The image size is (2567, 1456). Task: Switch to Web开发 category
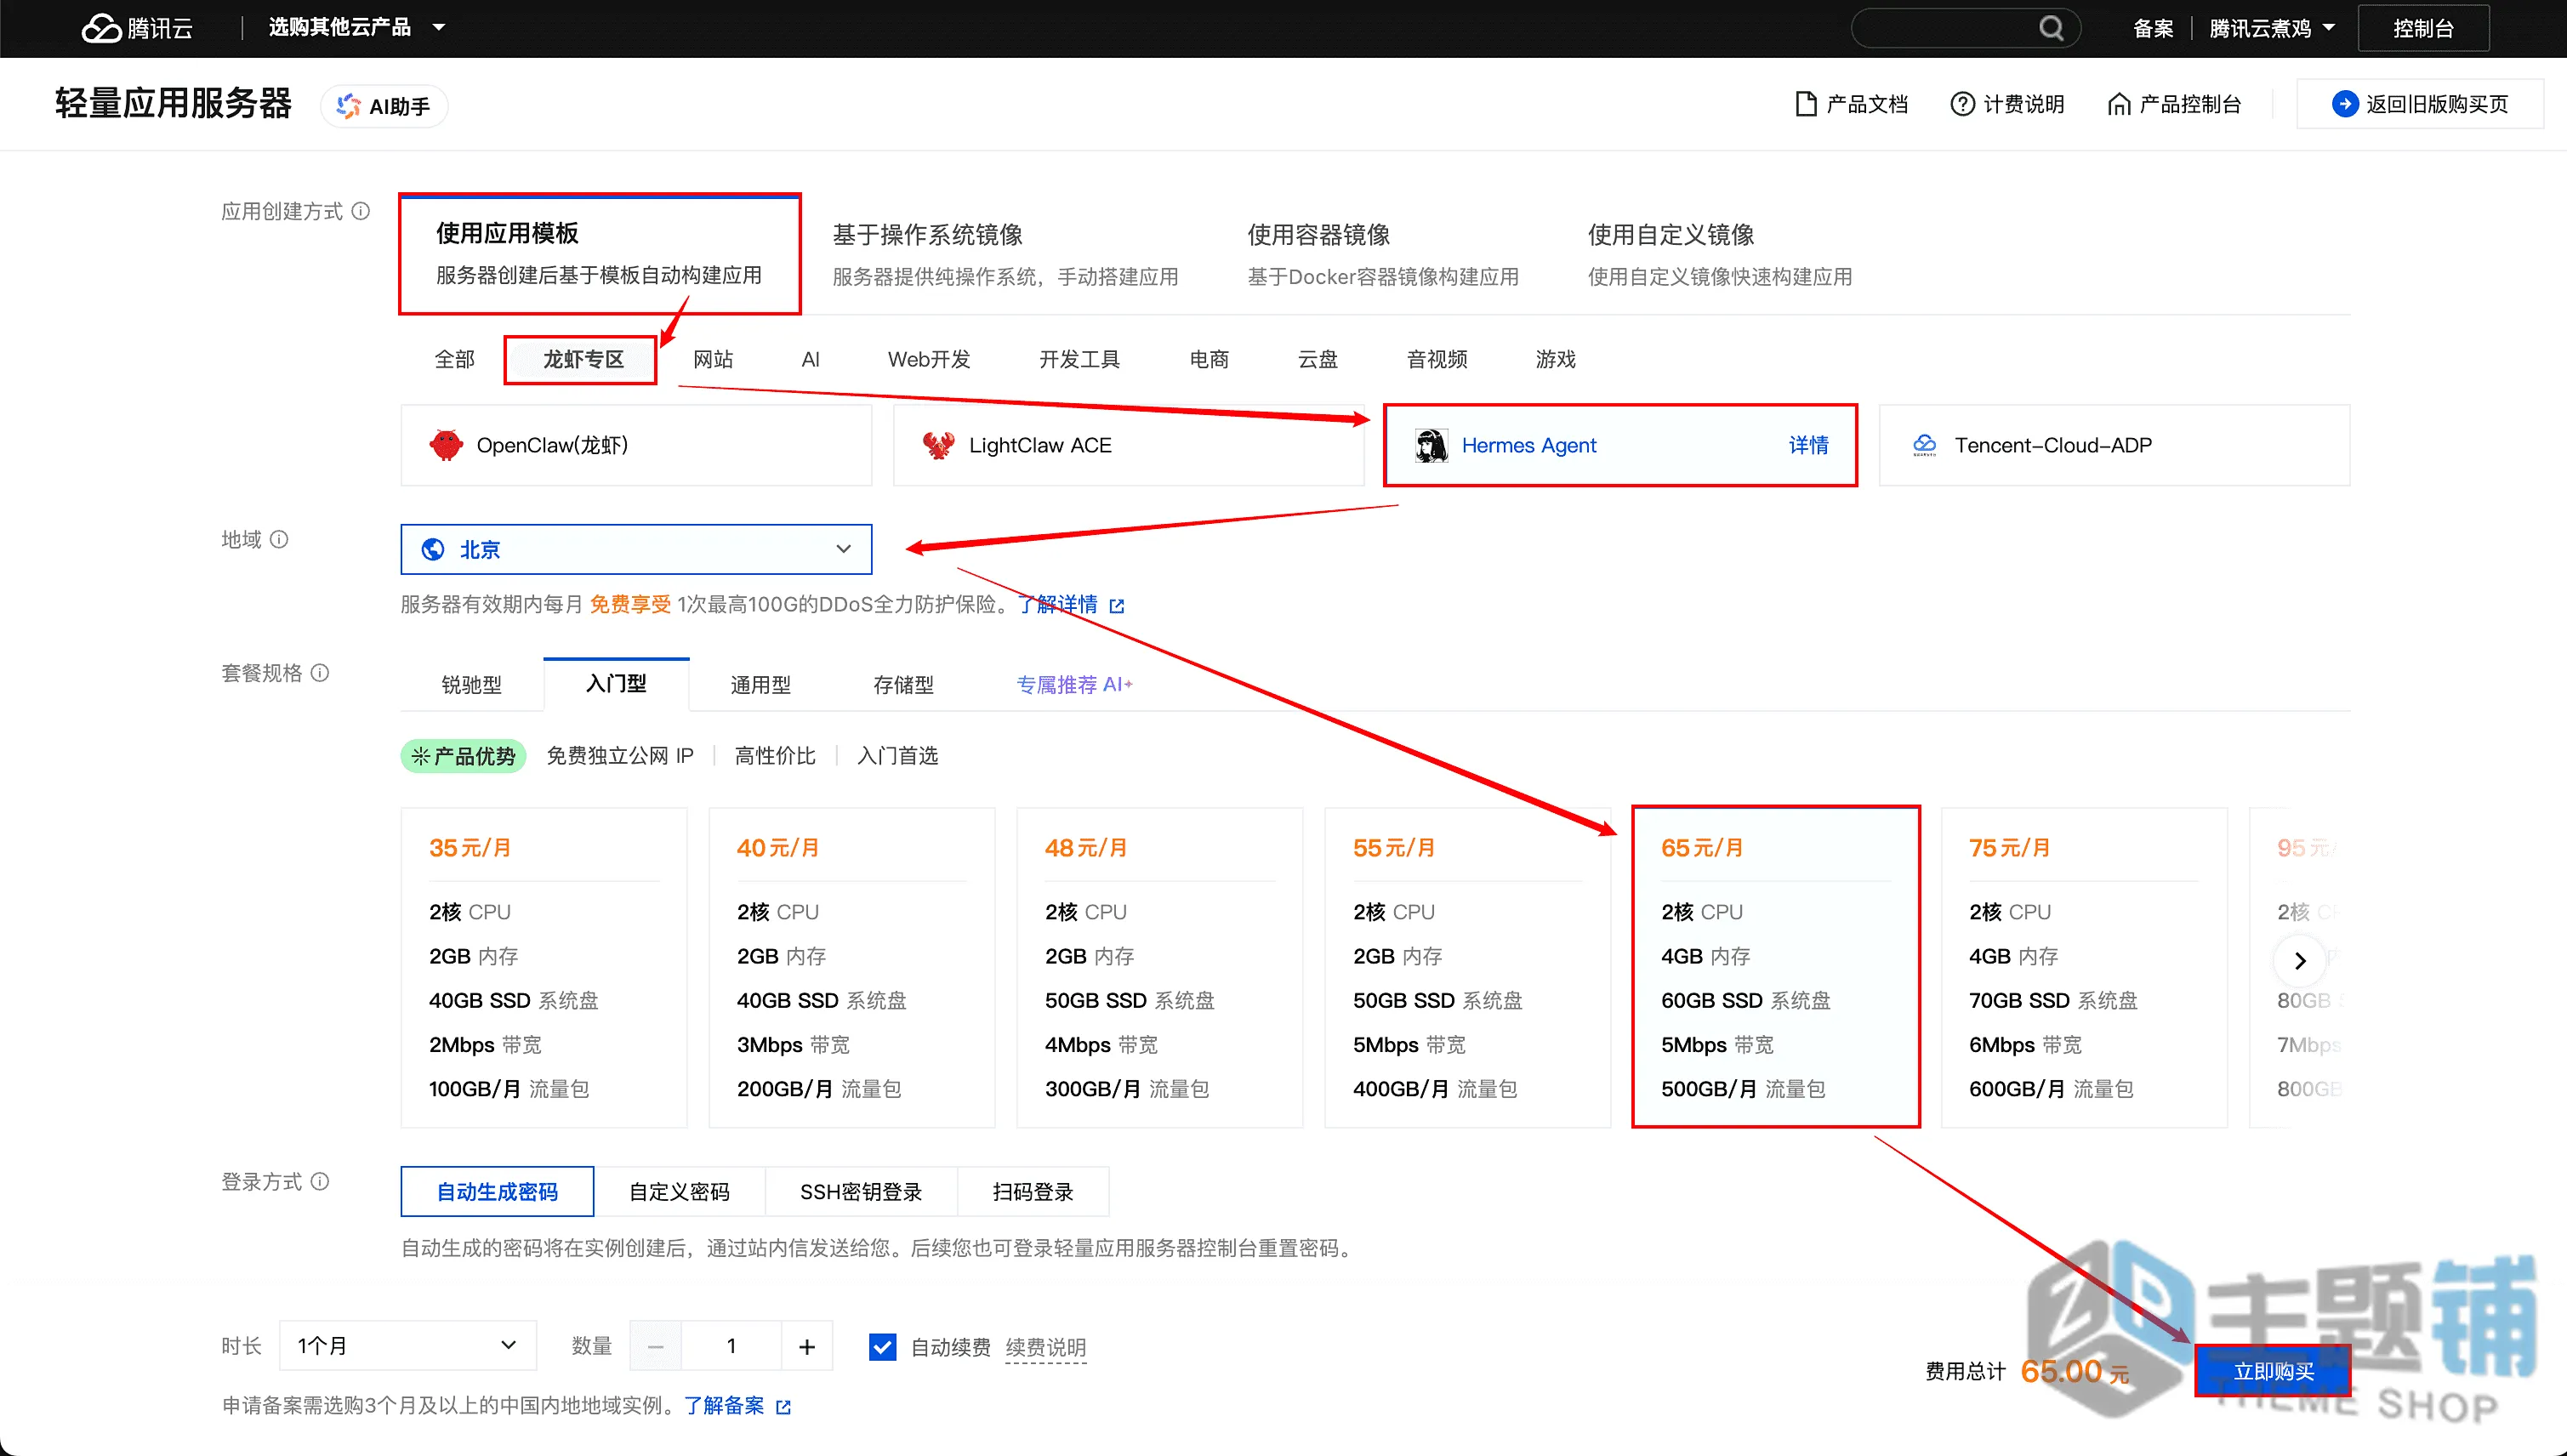(929, 359)
